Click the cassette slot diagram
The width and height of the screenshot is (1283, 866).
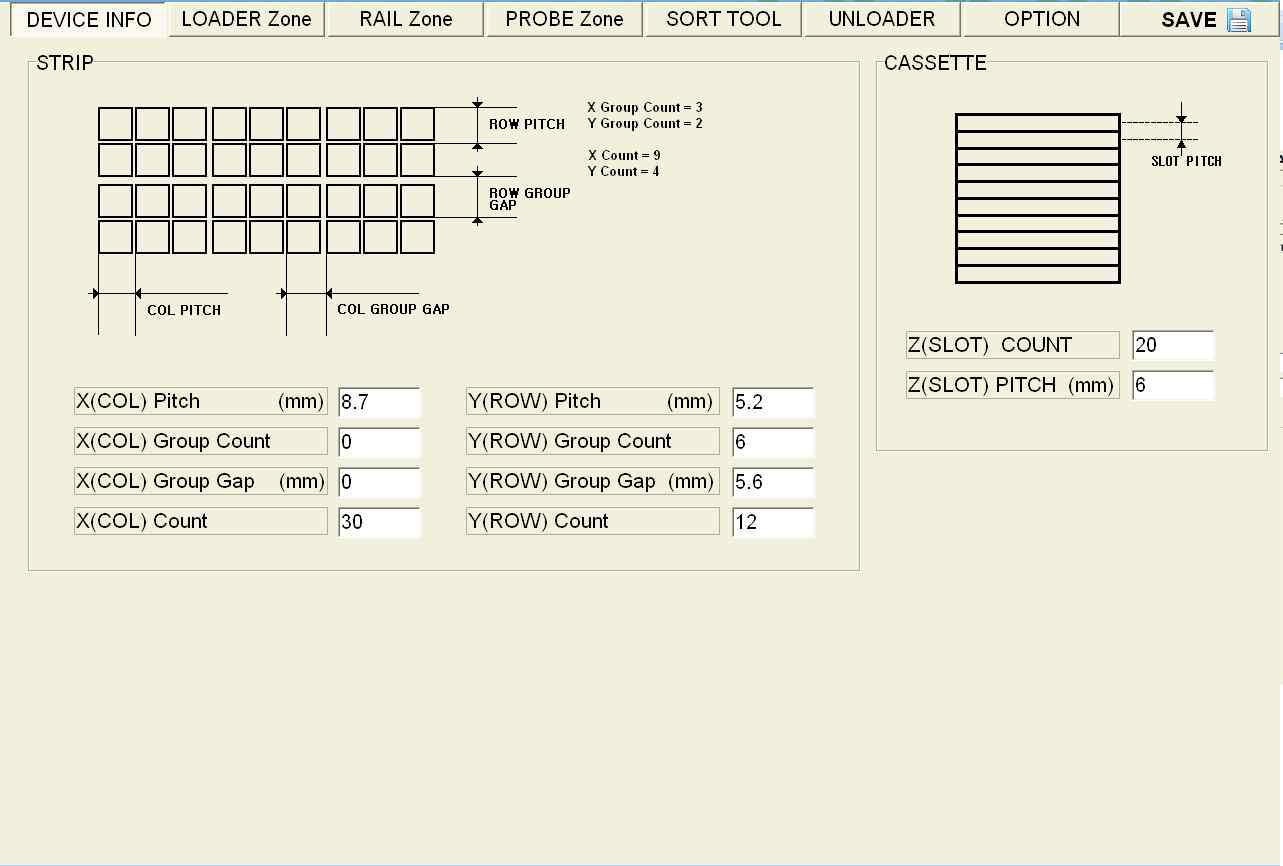point(1037,198)
